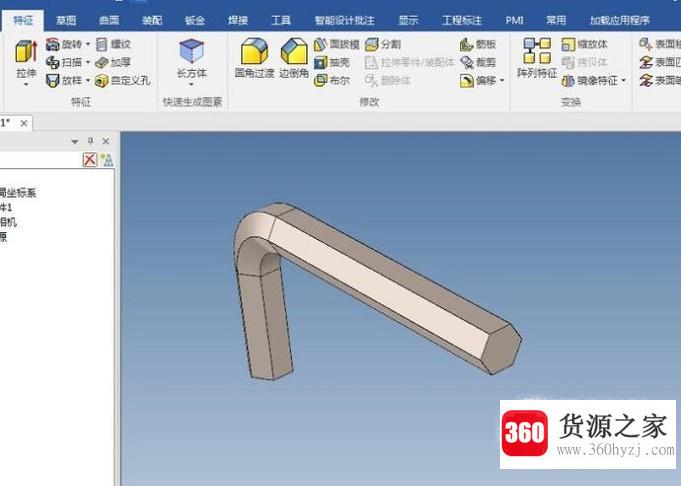Open the side panel options dropdown arrow
Screen dimensions: 681x486
point(75,141)
